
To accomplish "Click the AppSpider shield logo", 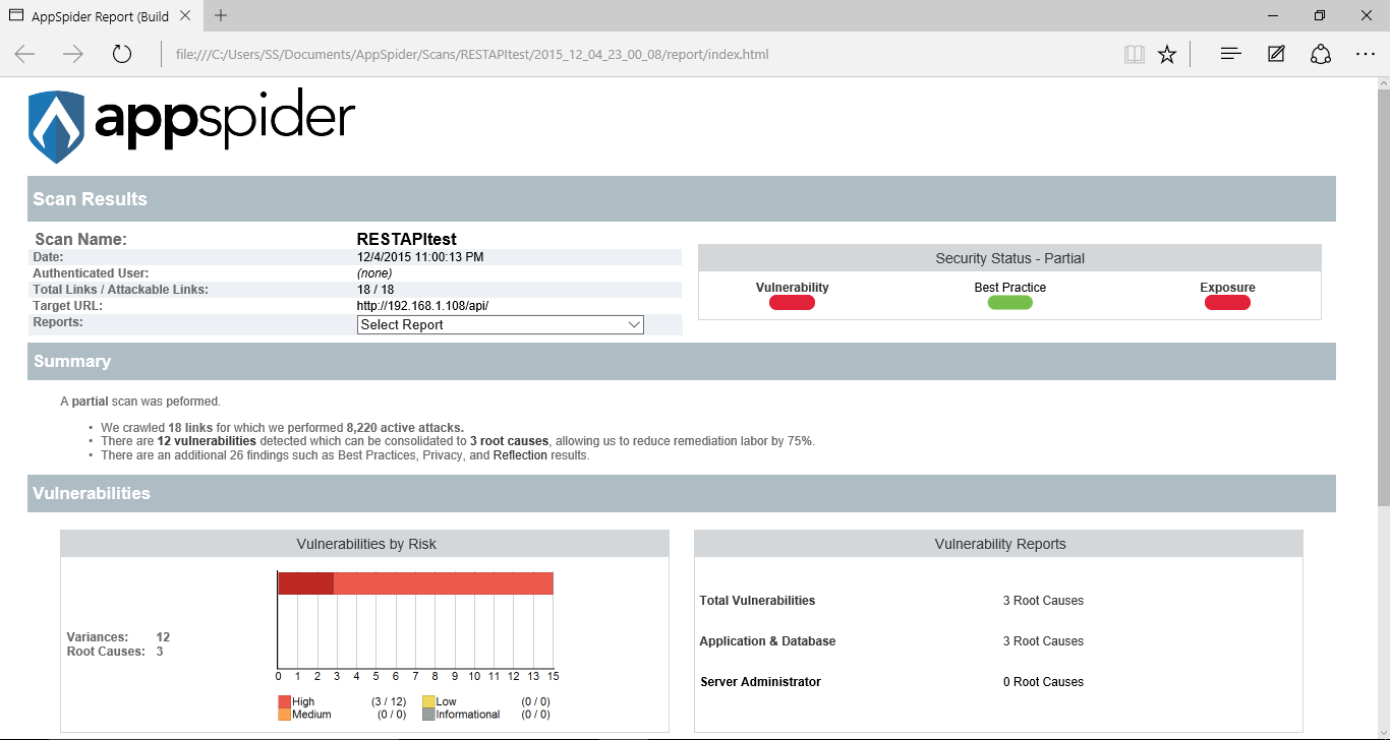I will (56, 126).
